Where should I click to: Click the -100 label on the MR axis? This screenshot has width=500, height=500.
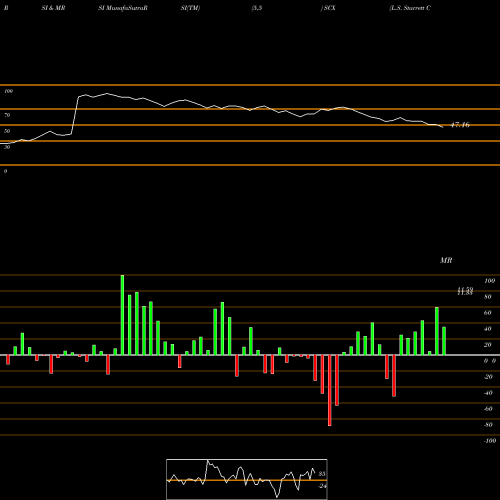[490, 441]
